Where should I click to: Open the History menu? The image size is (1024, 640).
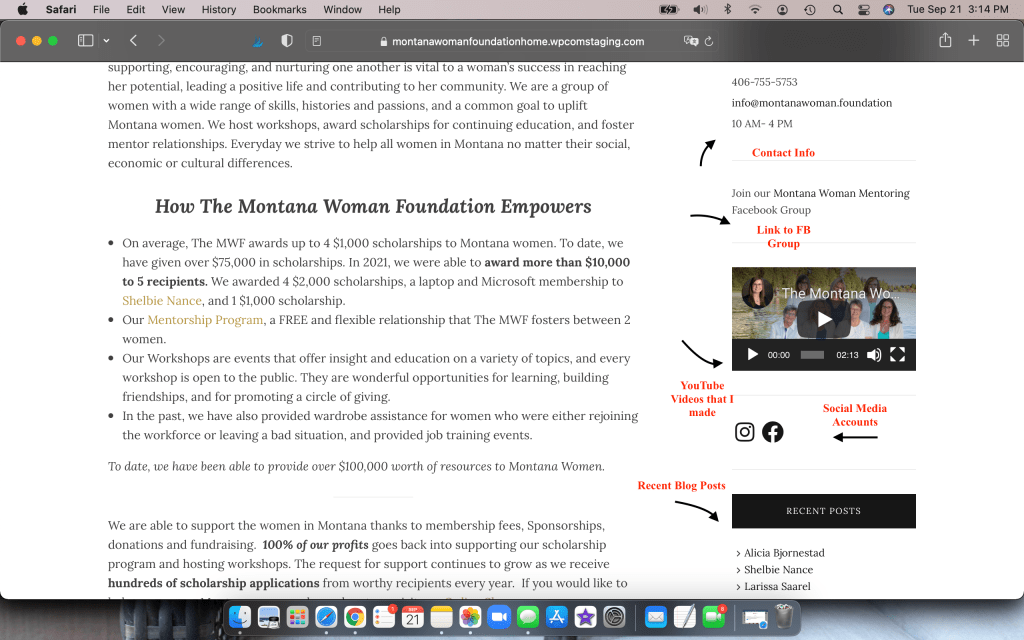point(219,10)
